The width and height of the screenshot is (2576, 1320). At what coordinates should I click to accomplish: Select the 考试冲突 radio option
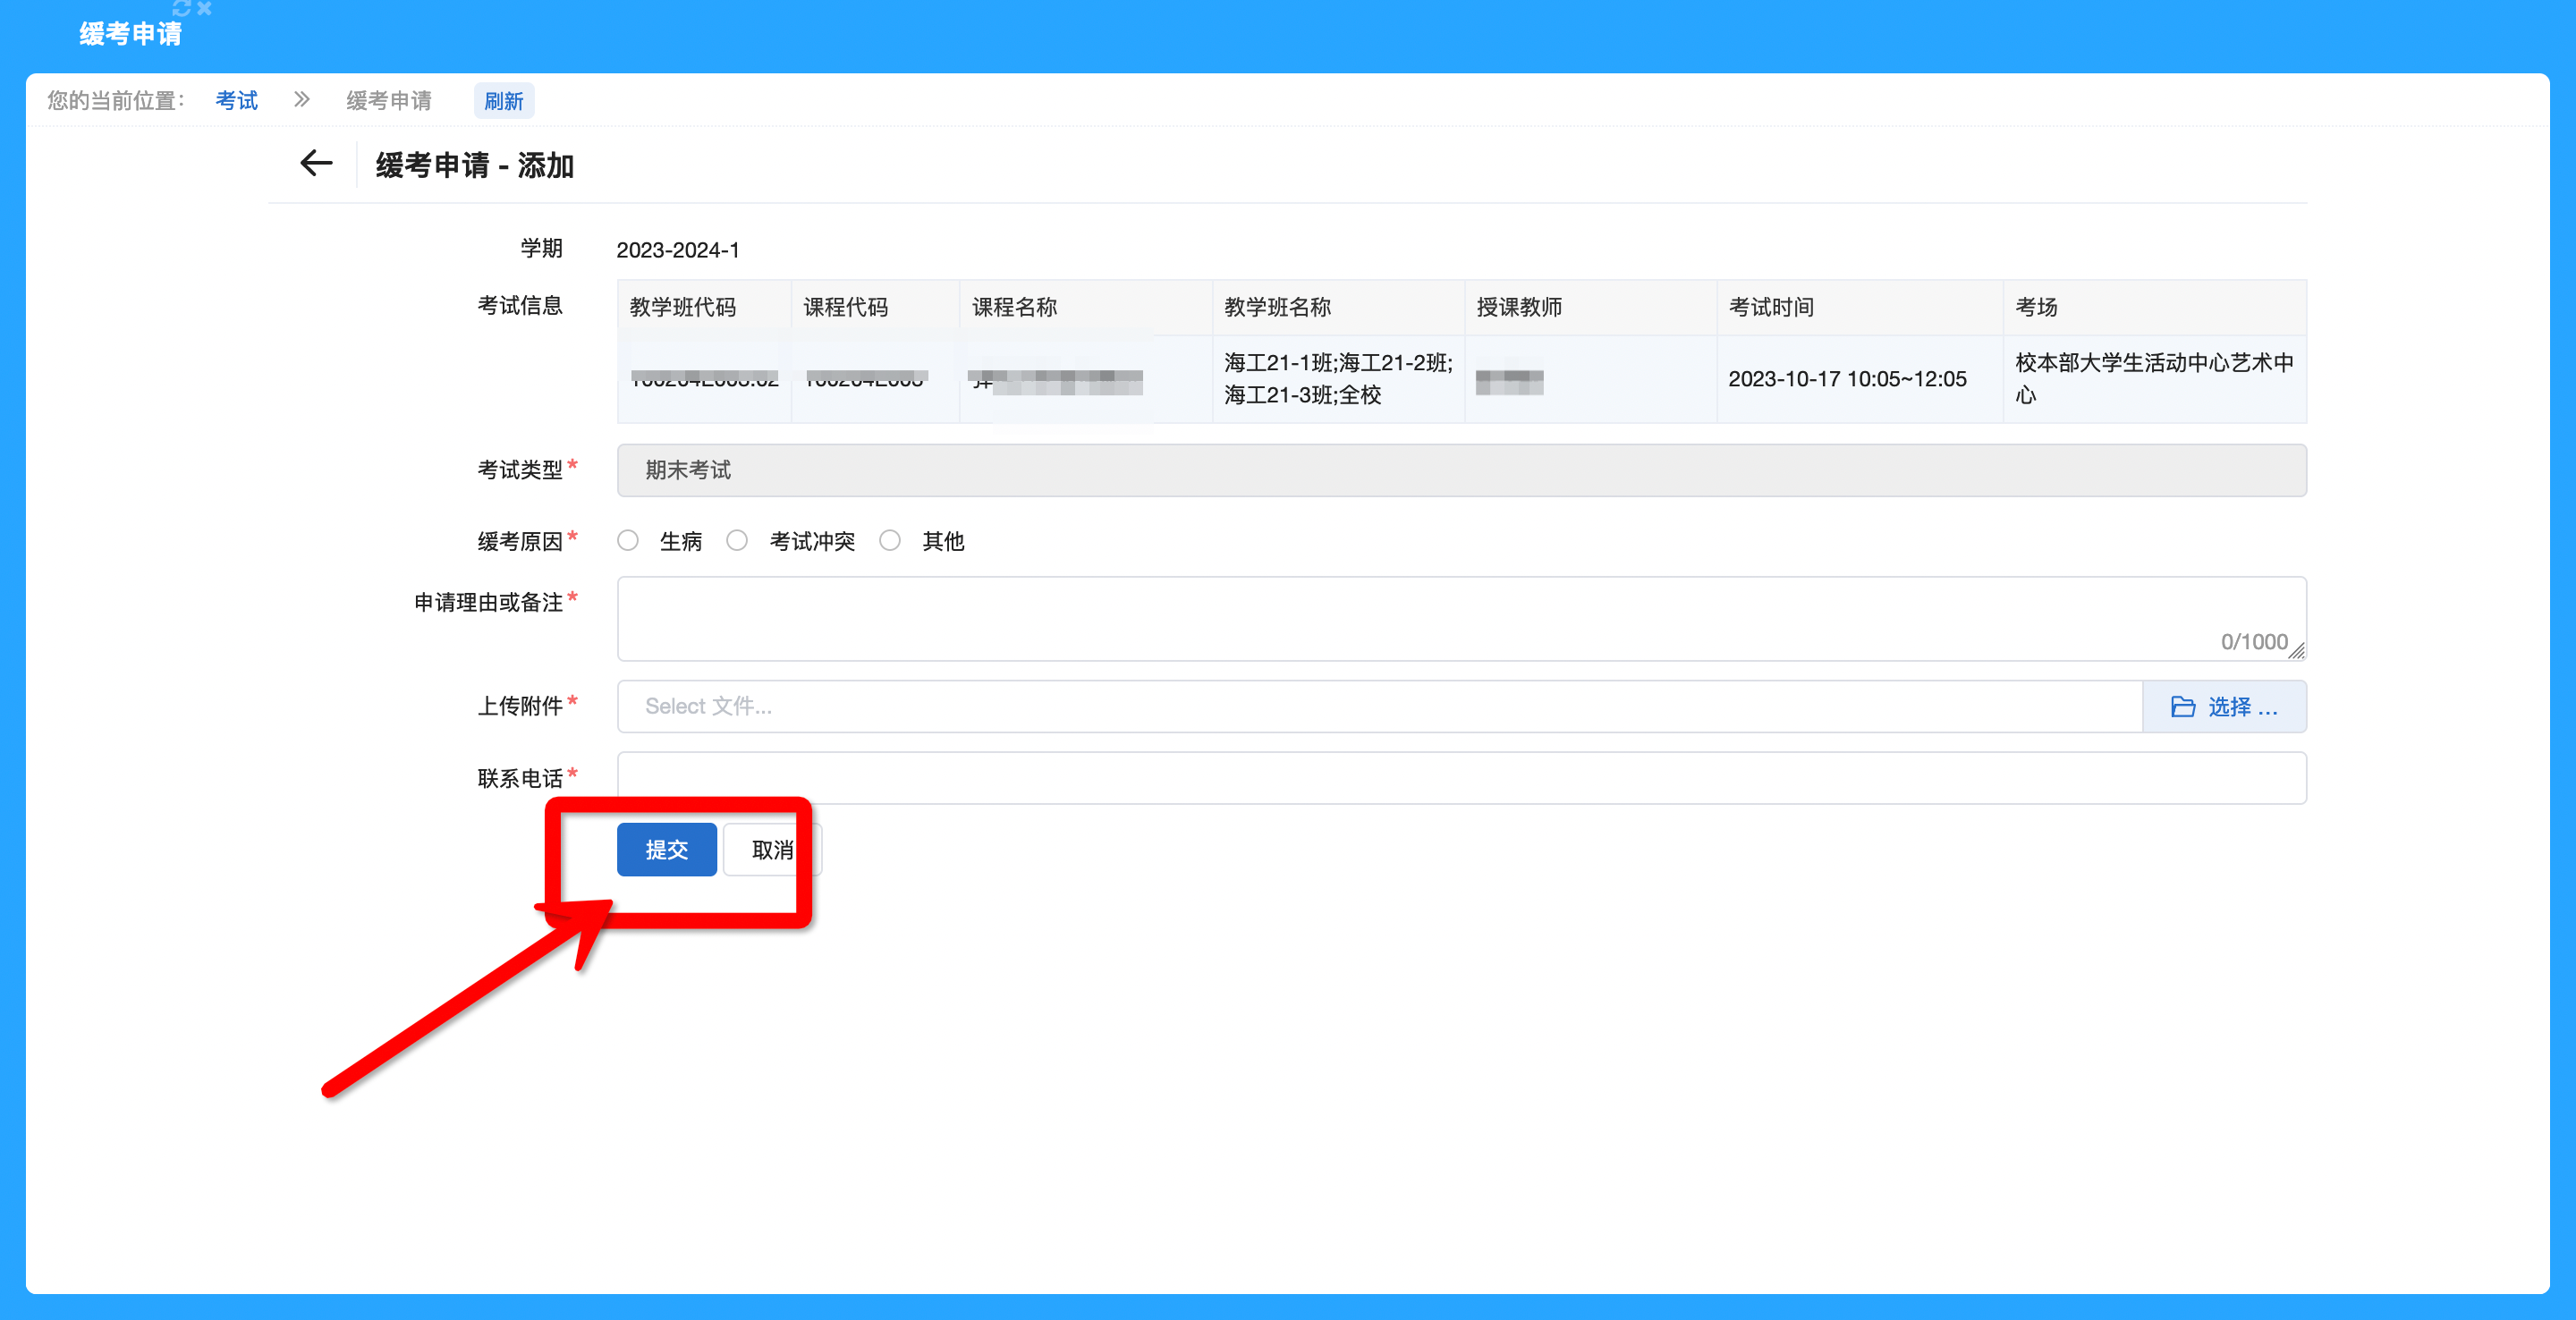pos(737,541)
